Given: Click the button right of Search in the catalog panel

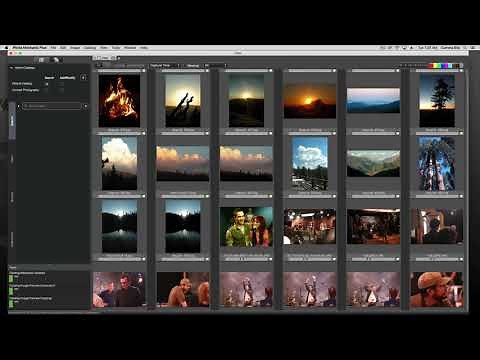Looking at the screenshot, I should pyautogui.click(x=67, y=78).
